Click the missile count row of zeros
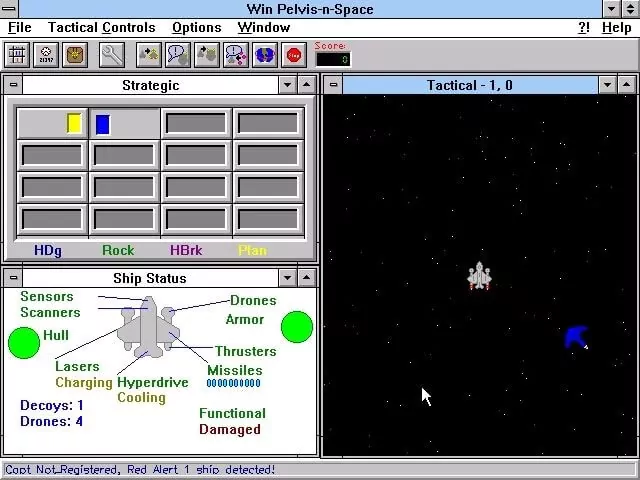Image resolution: width=640 pixels, height=480 pixels. pyautogui.click(x=233, y=383)
